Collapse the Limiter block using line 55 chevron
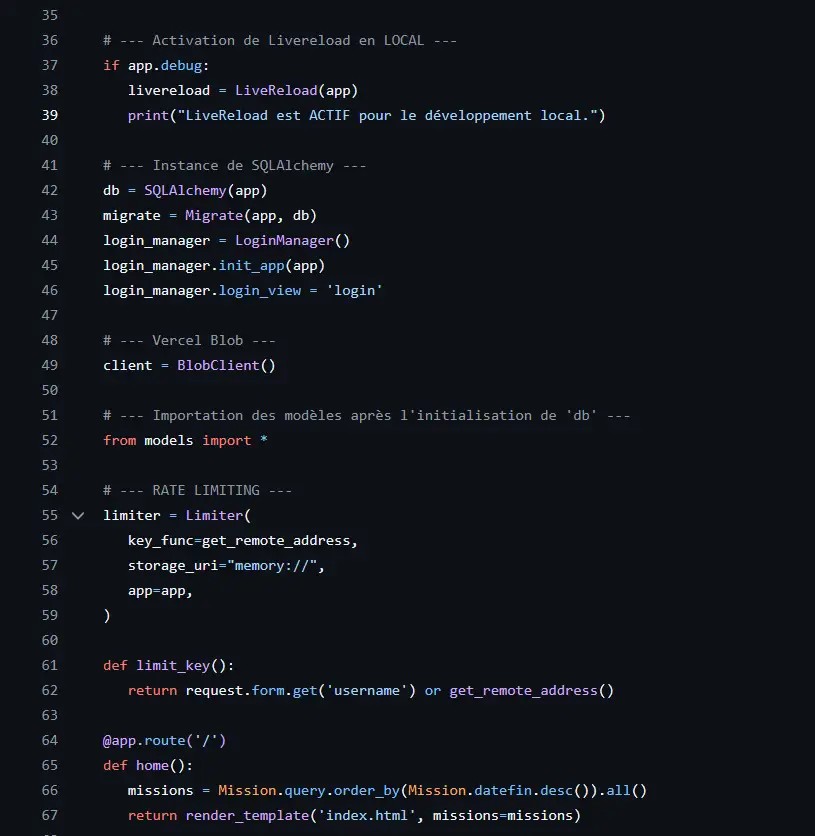Screen dimensions: 815x836 [77, 515]
